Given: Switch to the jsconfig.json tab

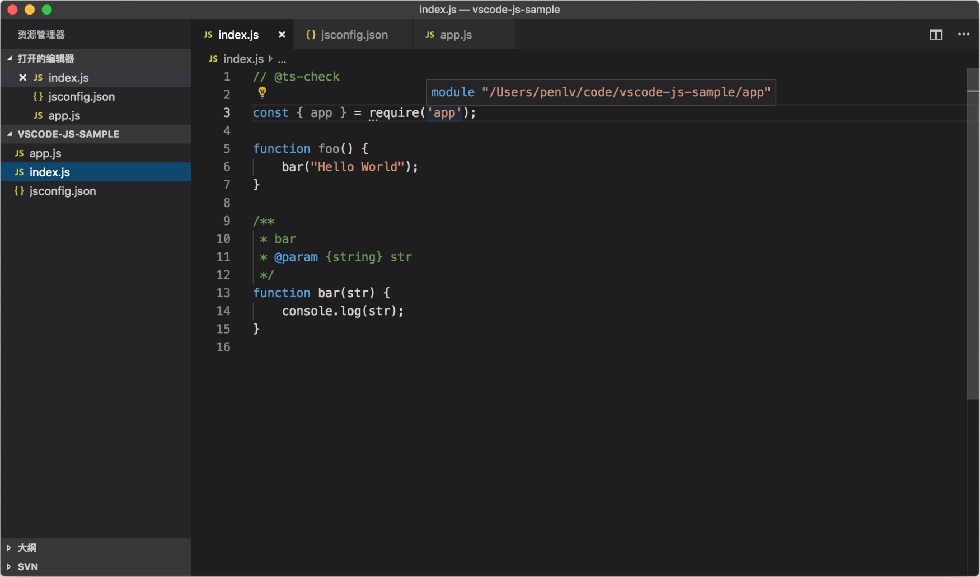Looking at the screenshot, I should [x=354, y=35].
